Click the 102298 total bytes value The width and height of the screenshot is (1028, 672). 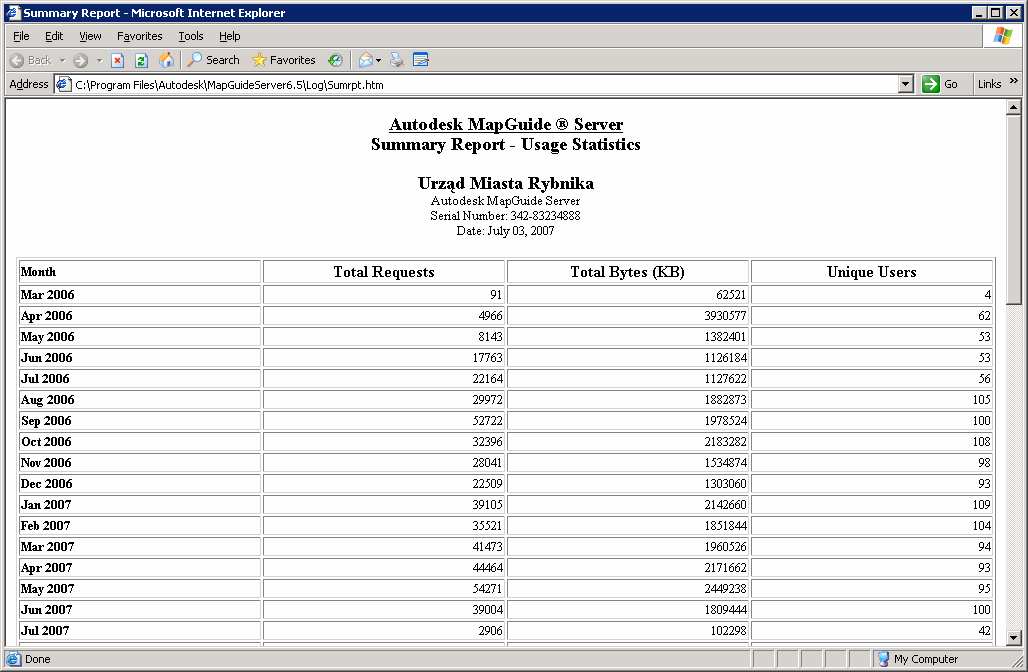pos(728,630)
